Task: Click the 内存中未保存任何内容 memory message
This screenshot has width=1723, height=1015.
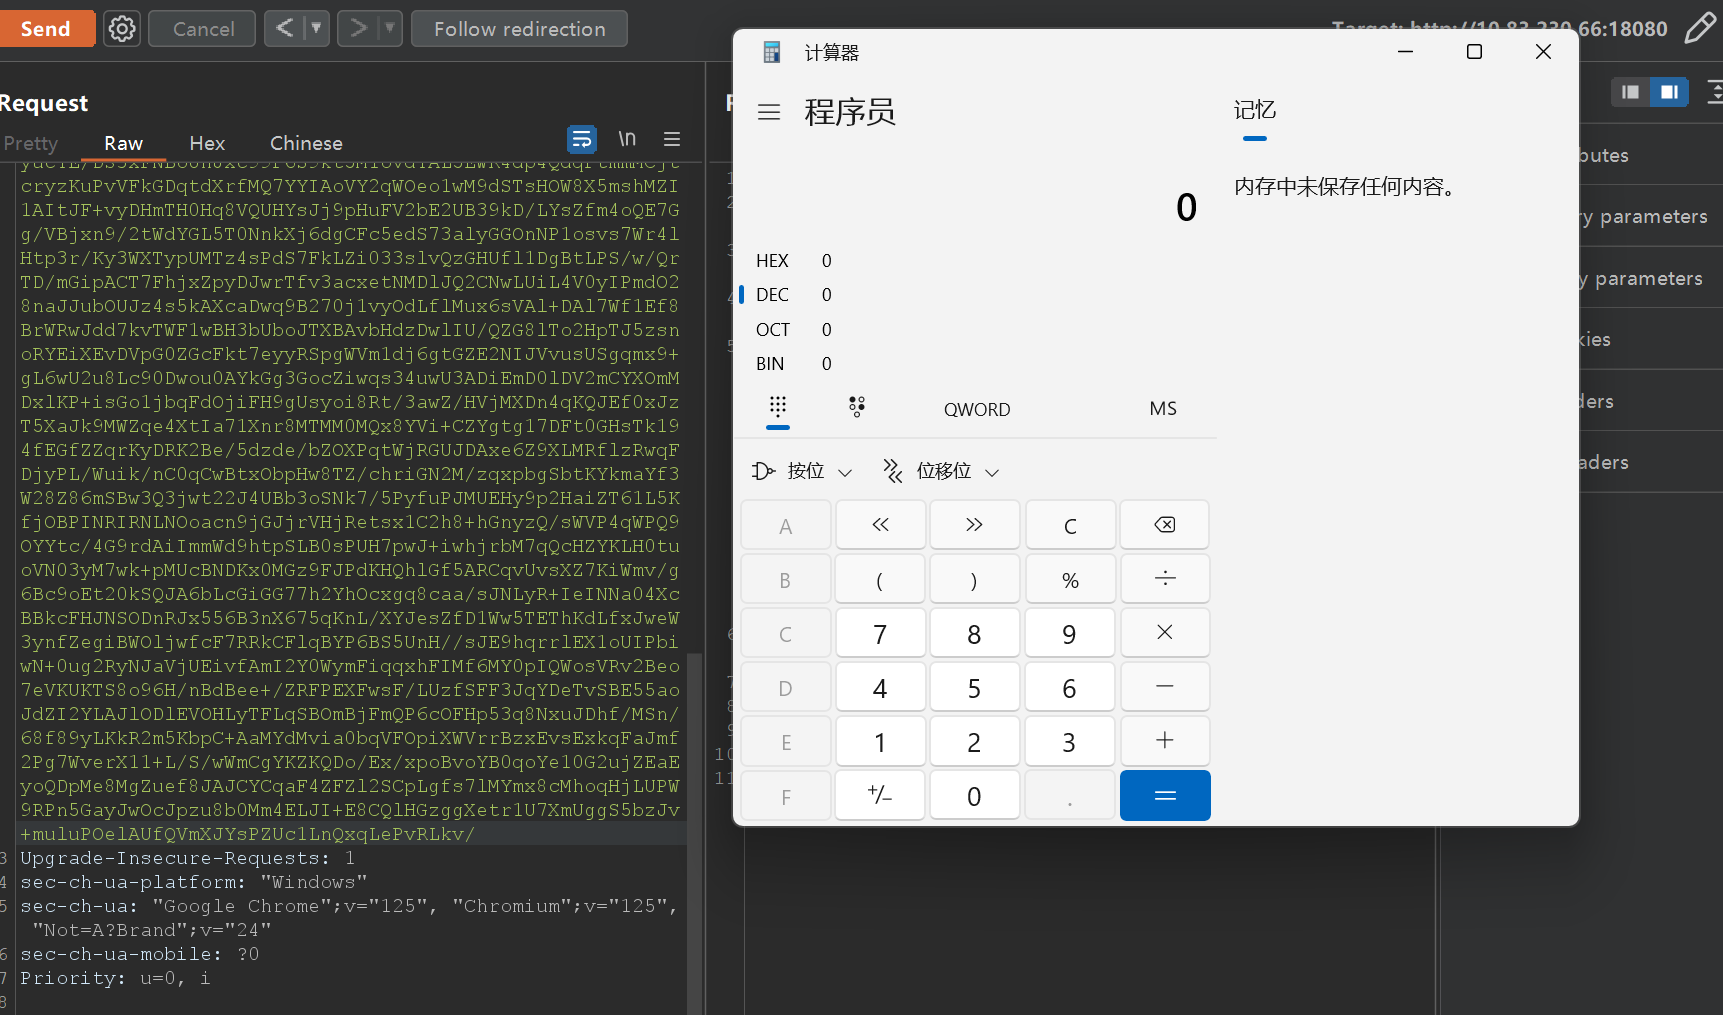Action: 1344,186
